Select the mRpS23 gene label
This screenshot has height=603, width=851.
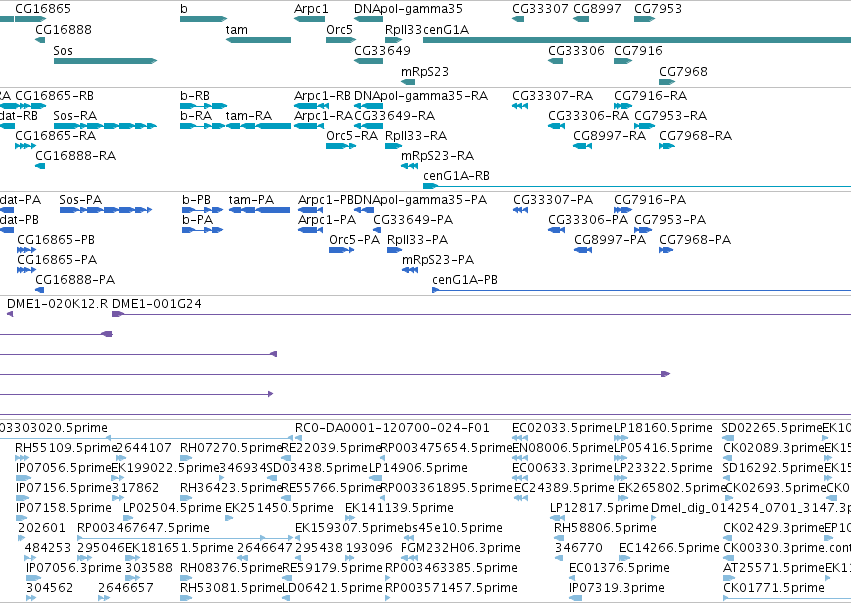point(425,72)
